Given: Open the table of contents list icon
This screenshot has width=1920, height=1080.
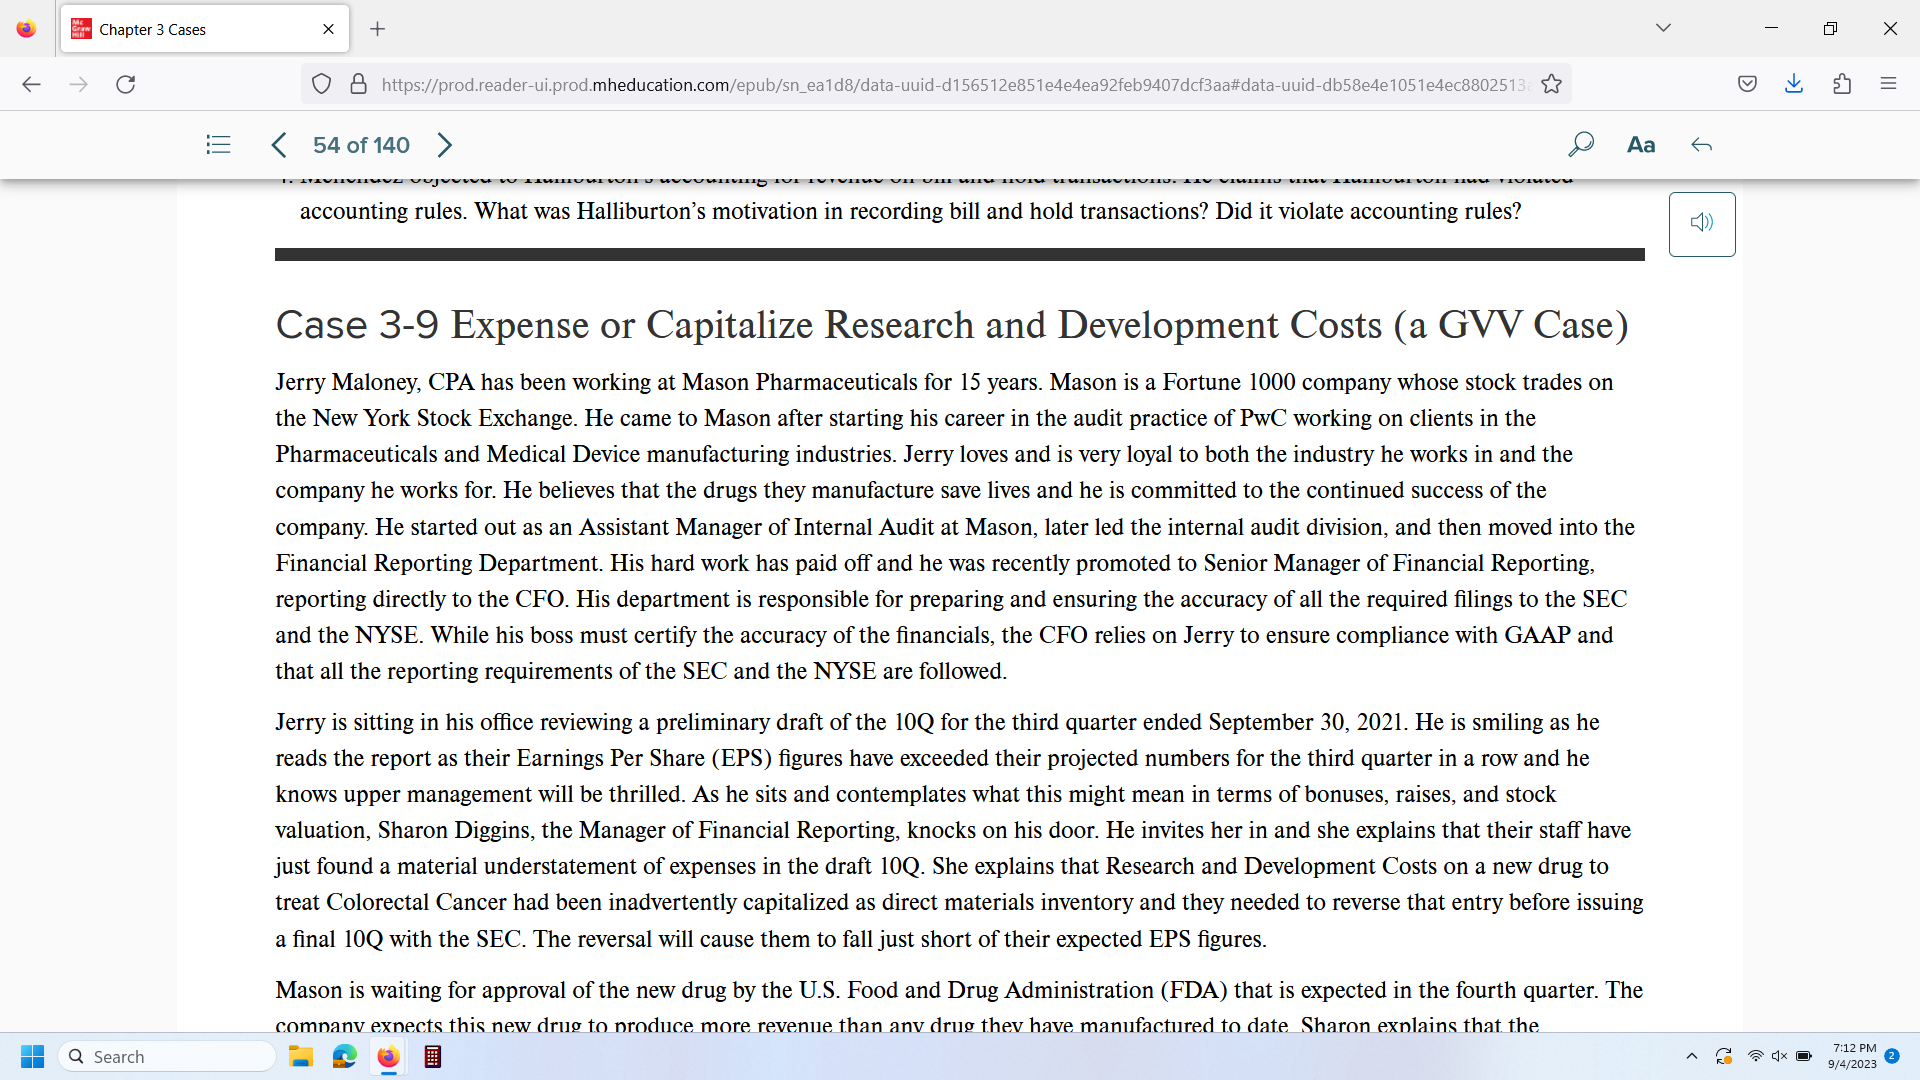Looking at the screenshot, I should coord(218,145).
